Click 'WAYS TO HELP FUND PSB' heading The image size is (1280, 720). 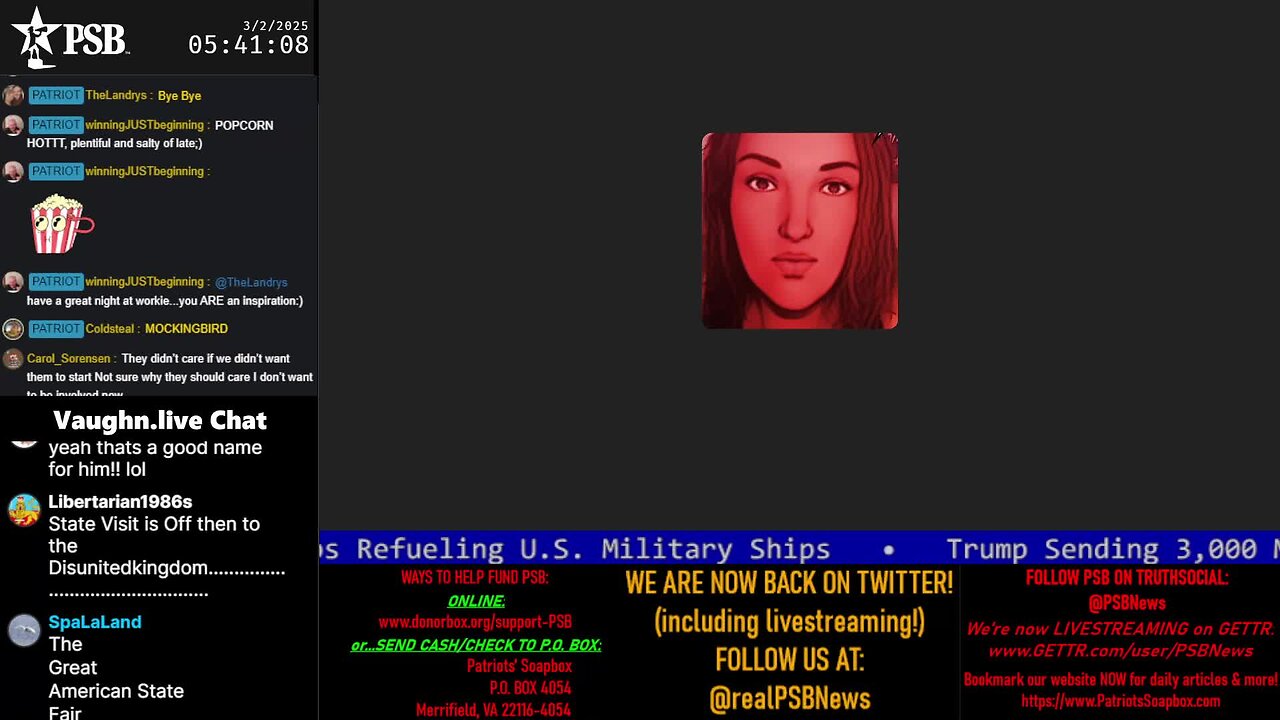pos(475,578)
